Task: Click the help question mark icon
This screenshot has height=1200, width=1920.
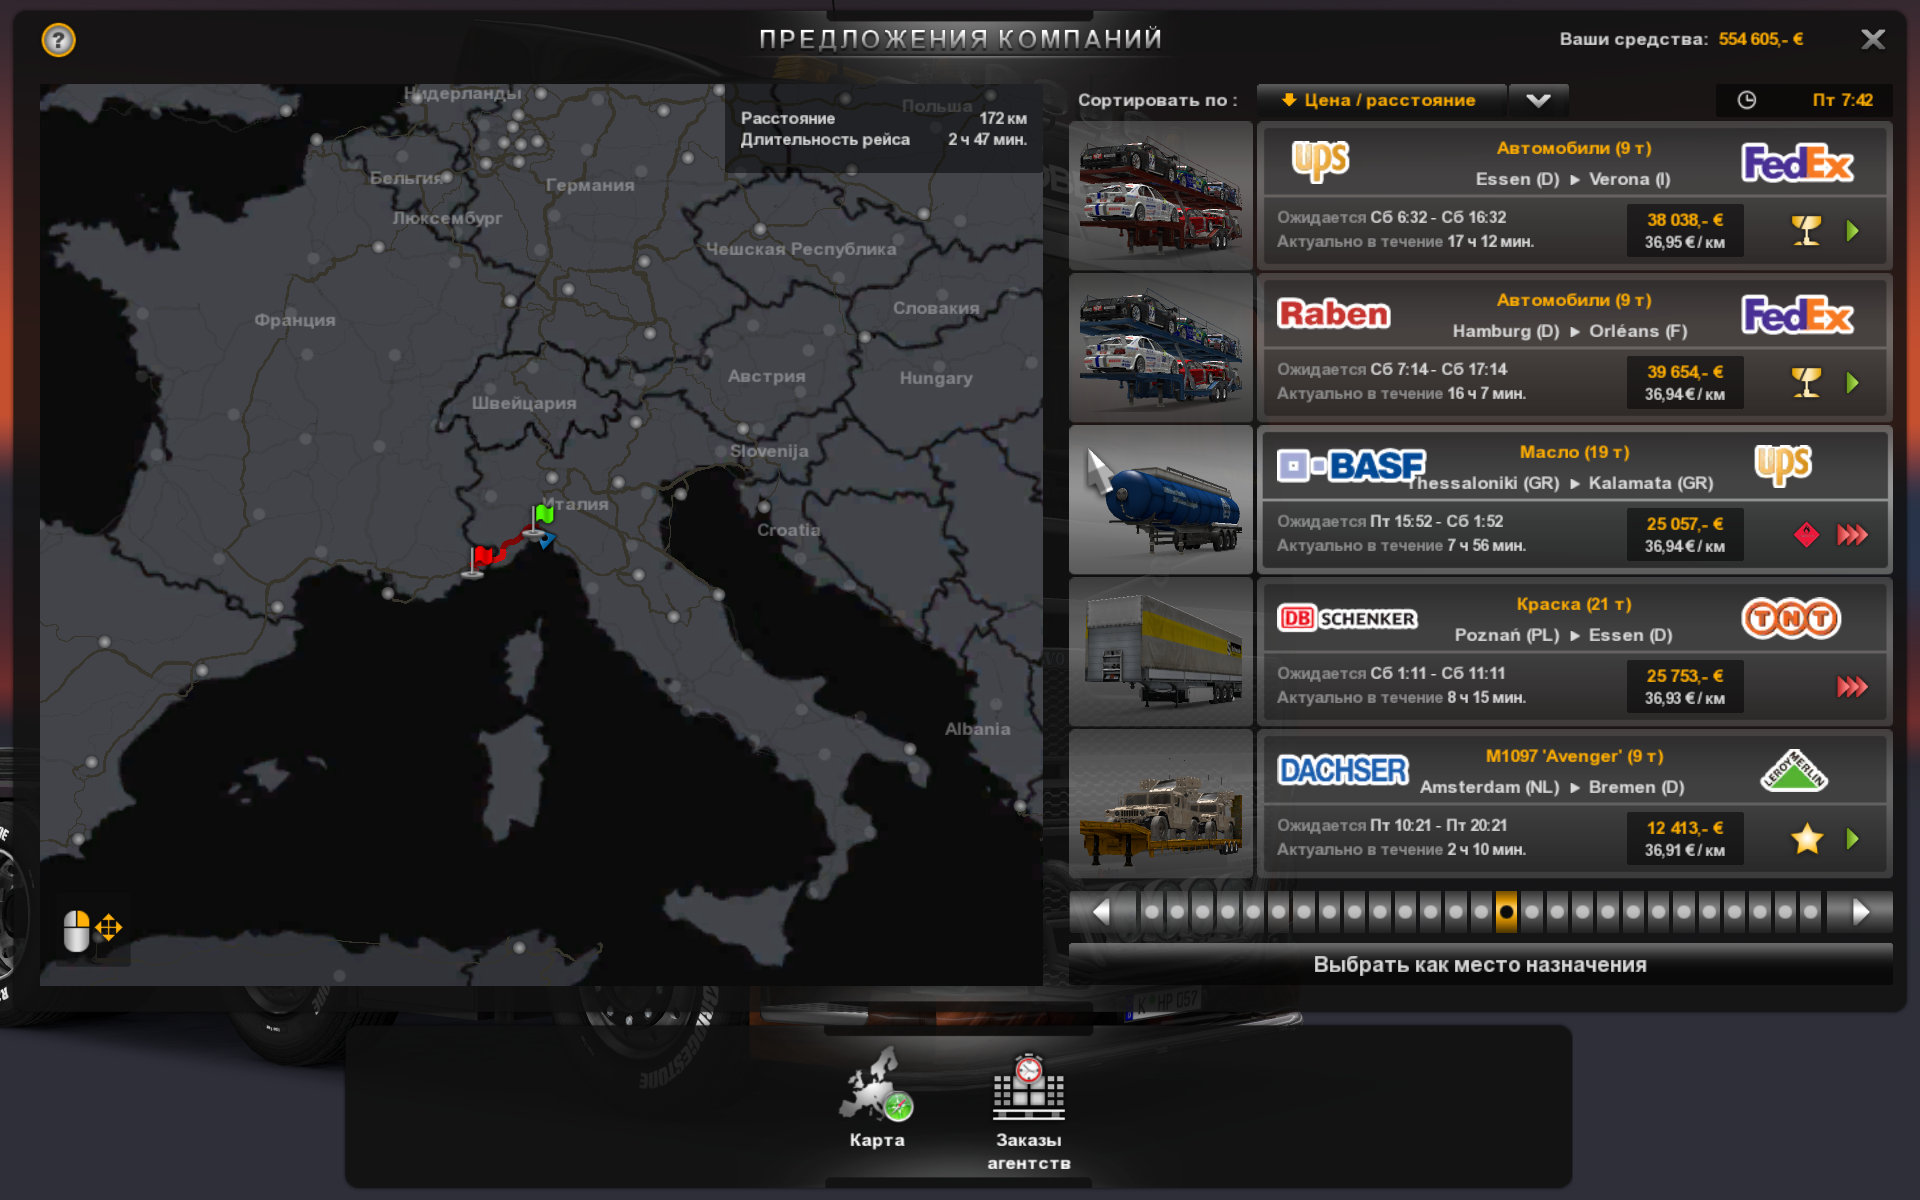Action: (58, 40)
